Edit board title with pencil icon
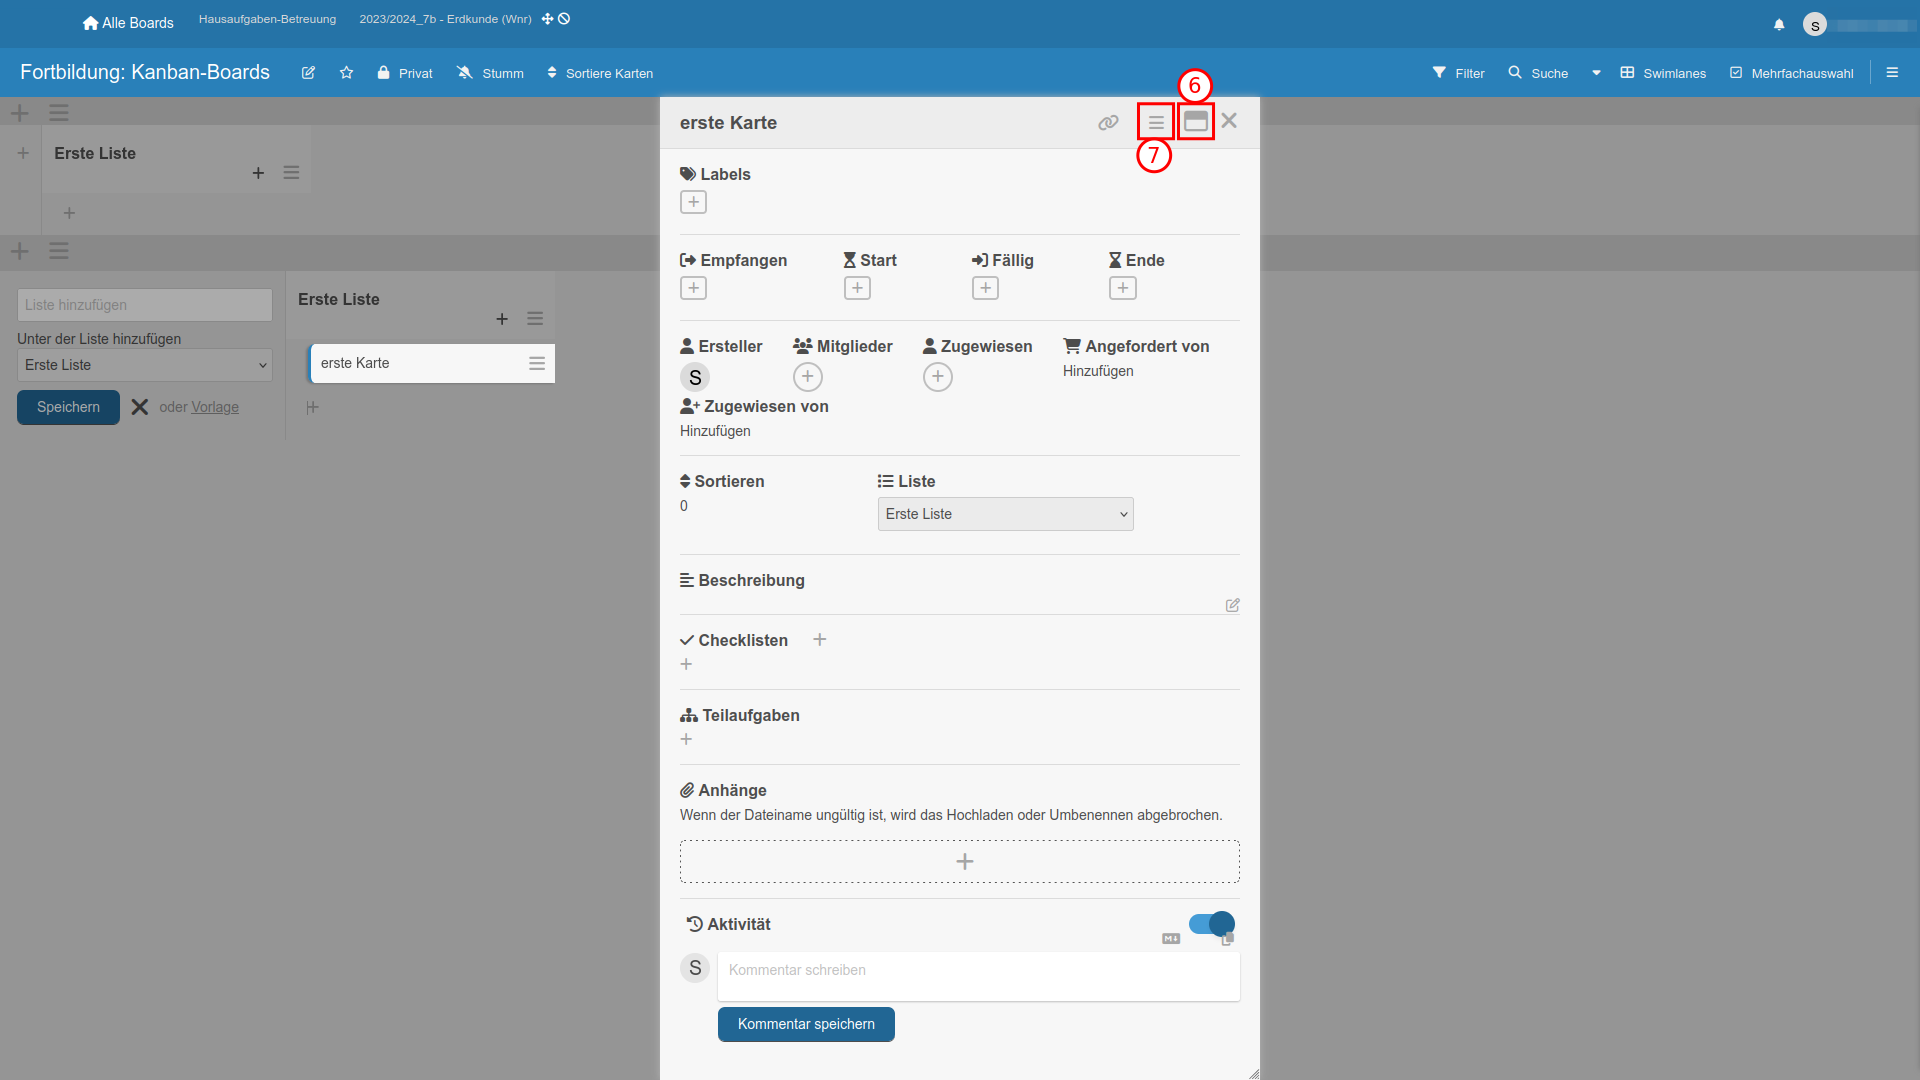1920x1080 pixels. [x=308, y=73]
